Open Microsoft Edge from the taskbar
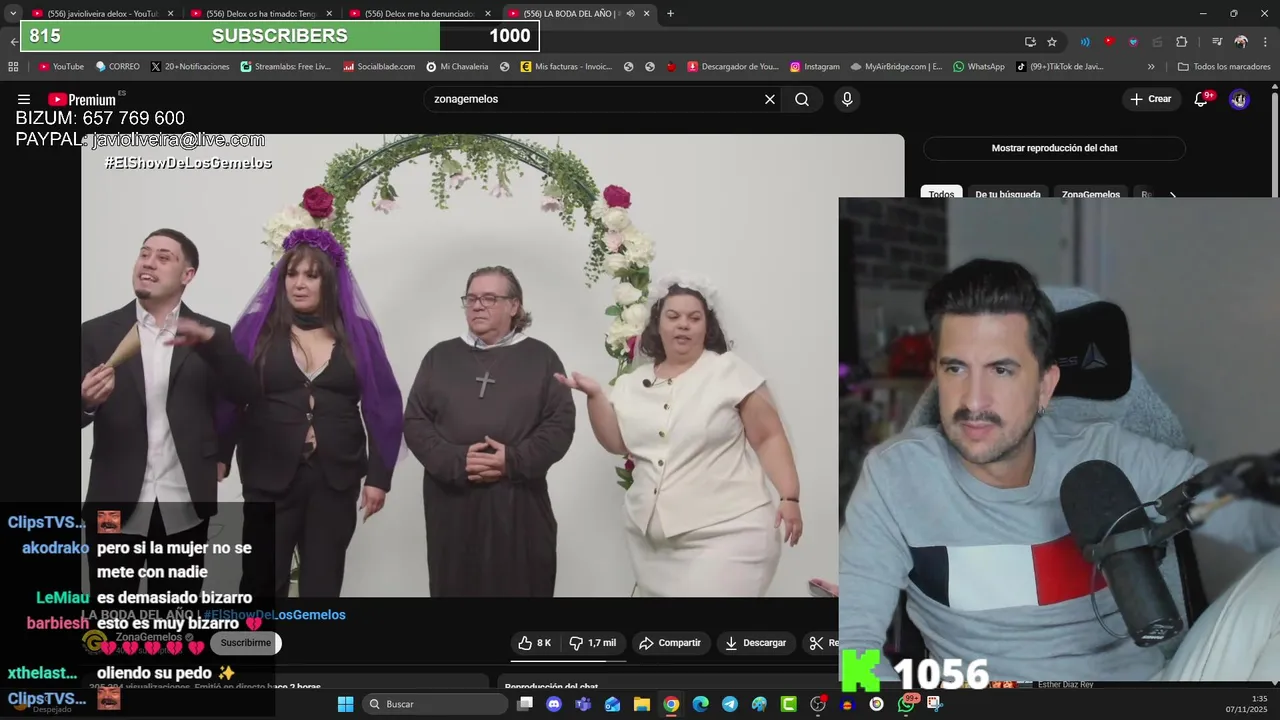 [x=700, y=704]
